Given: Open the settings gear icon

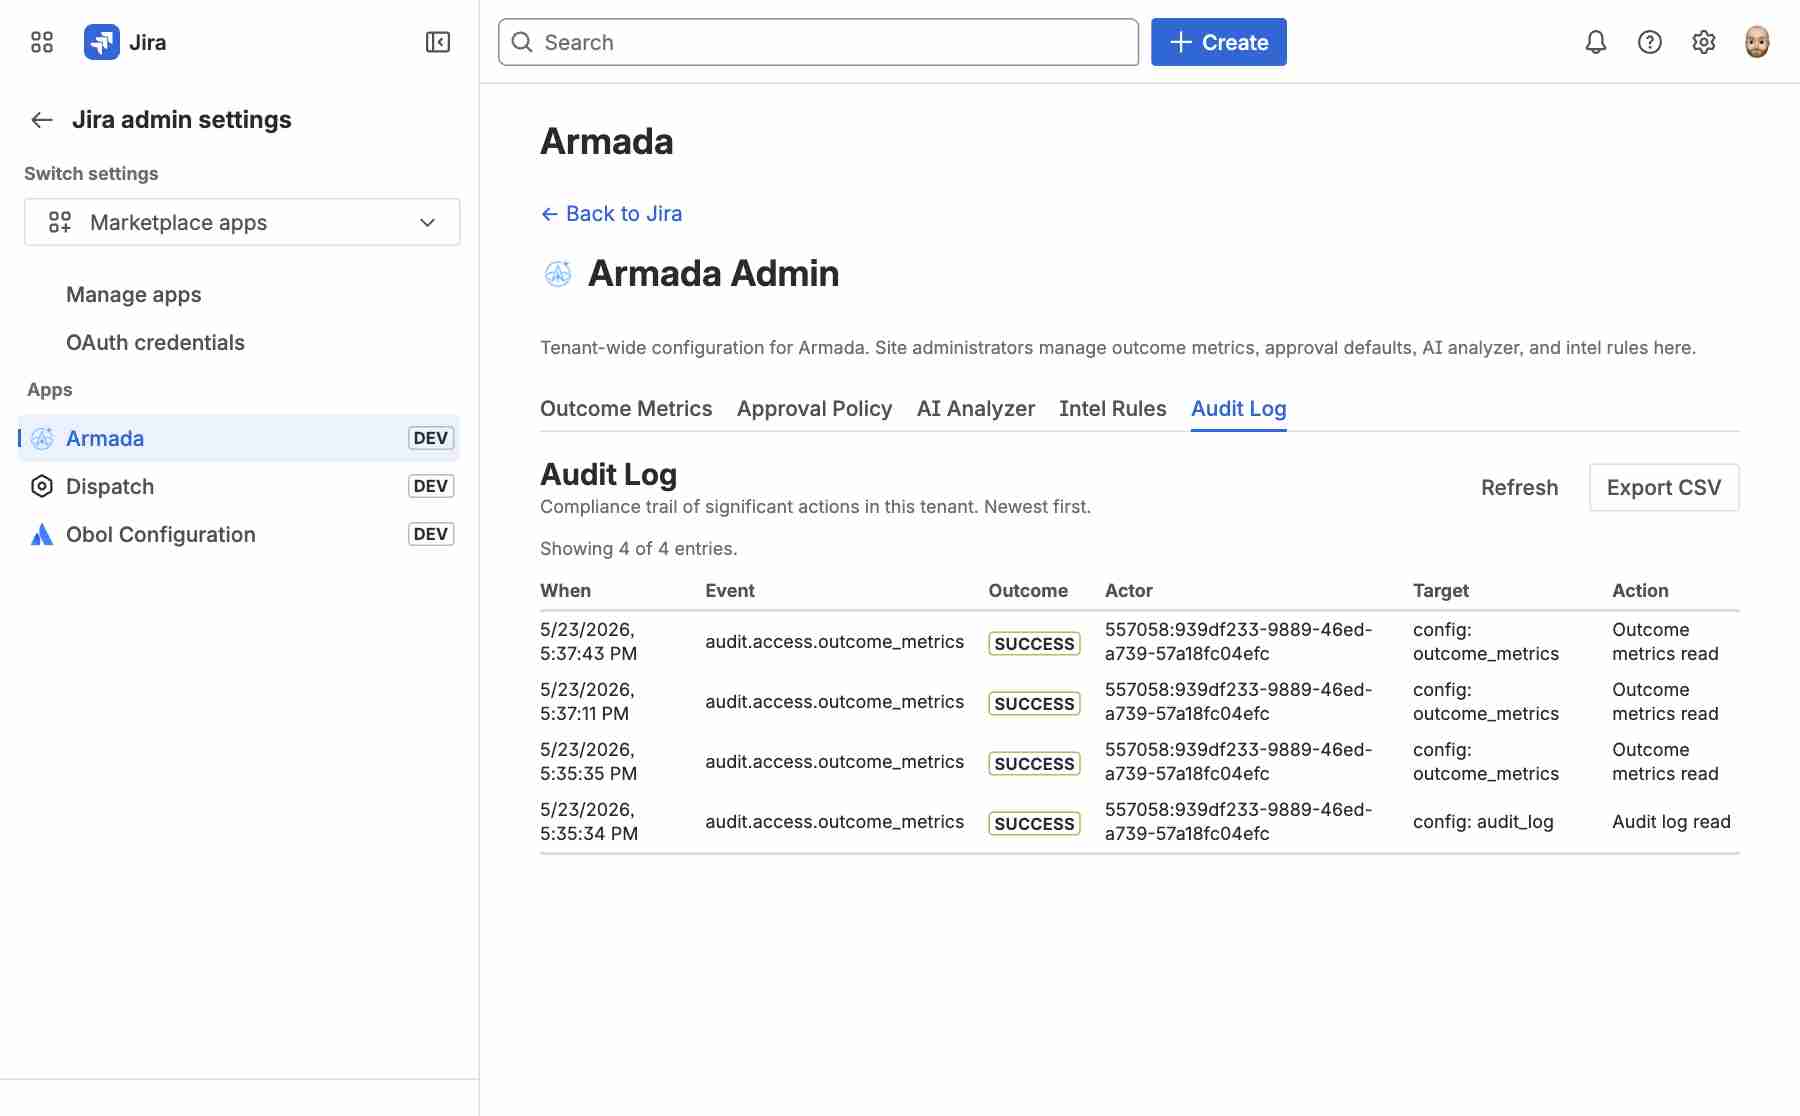Looking at the screenshot, I should click(x=1704, y=42).
